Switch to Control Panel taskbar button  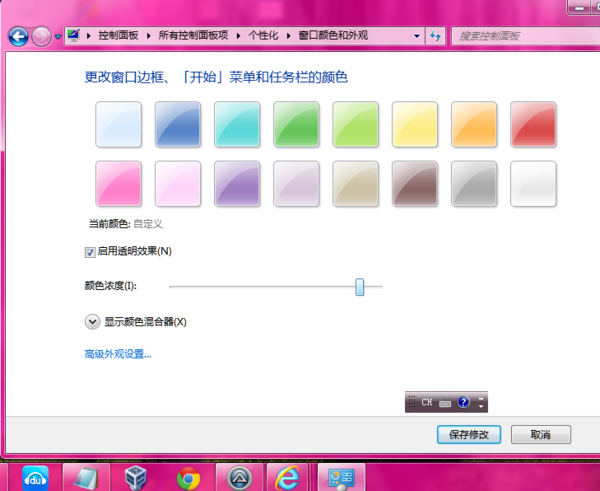(341, 478)
